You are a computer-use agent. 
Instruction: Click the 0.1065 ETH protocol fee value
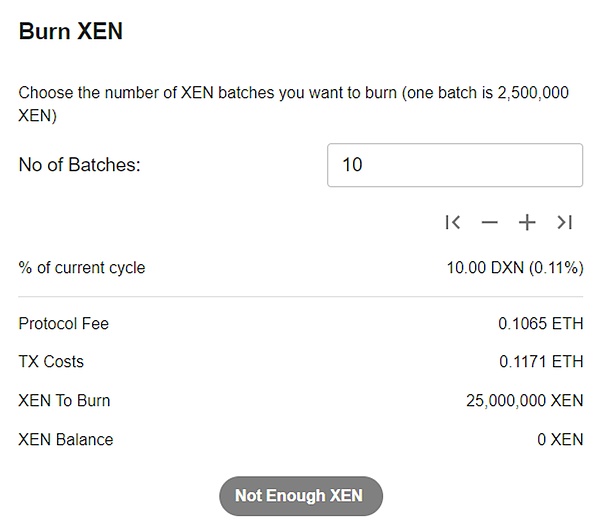[x=541, y=324]
